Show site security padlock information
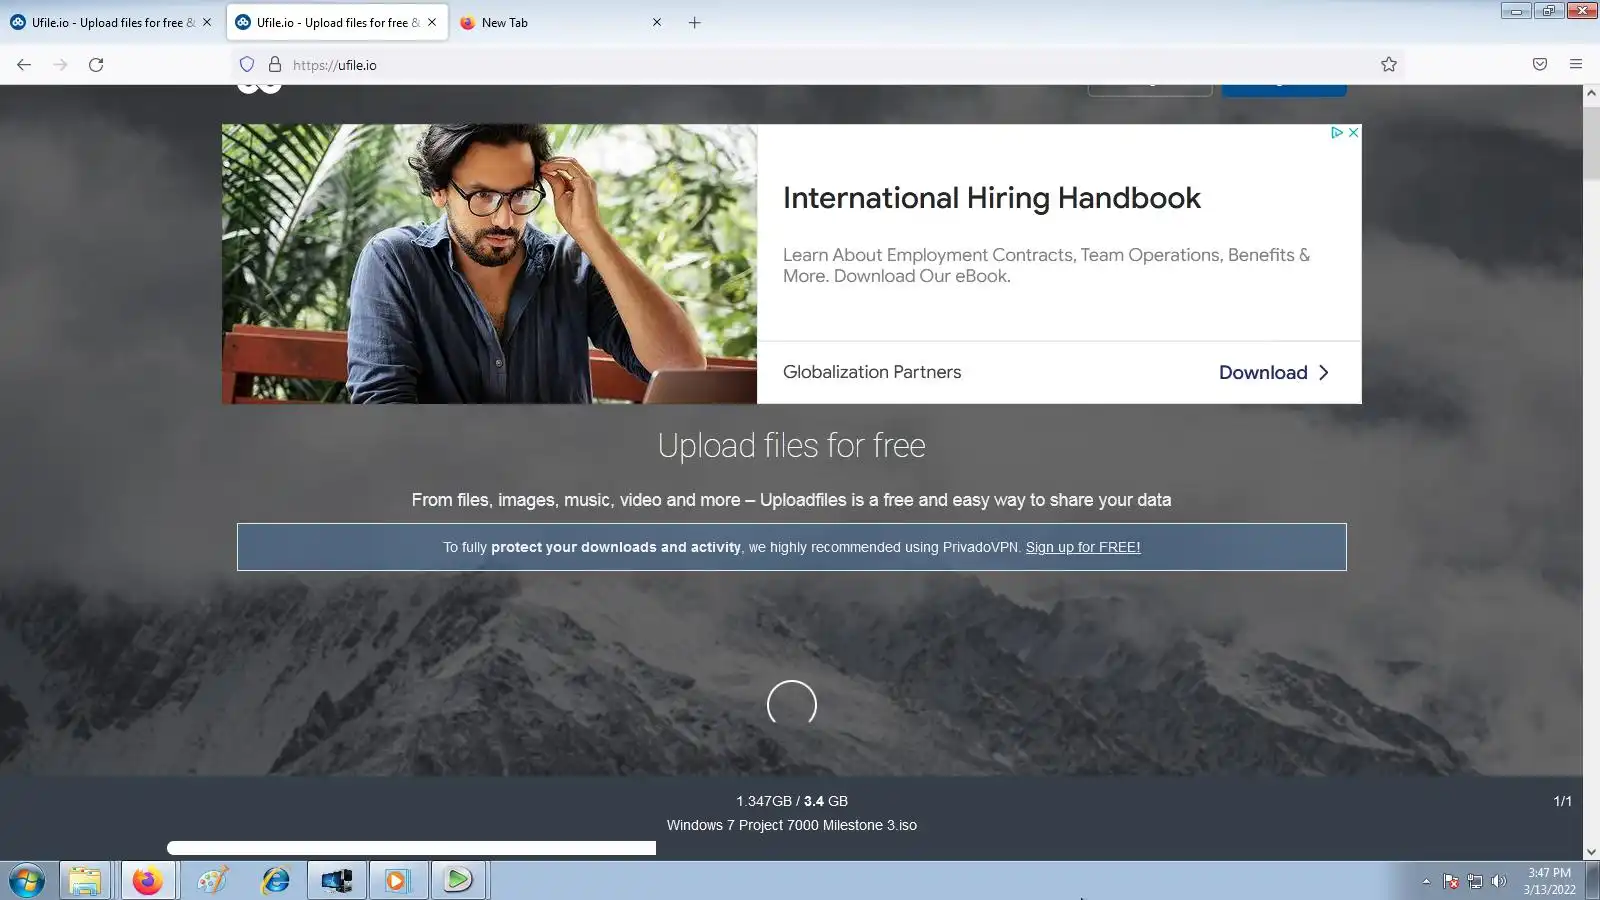 tap(275, 65)
